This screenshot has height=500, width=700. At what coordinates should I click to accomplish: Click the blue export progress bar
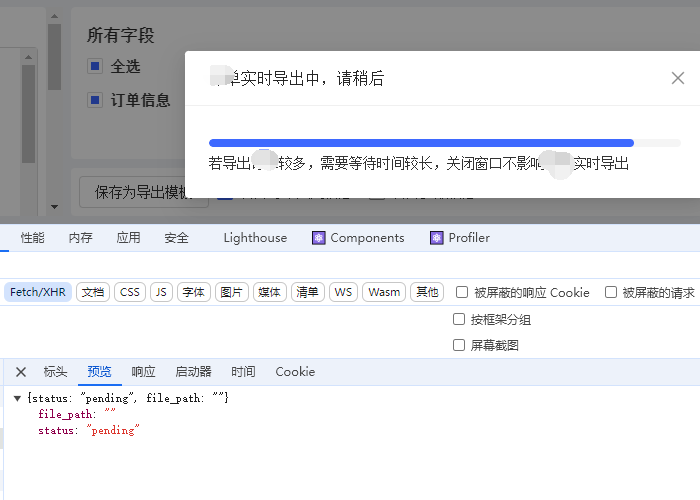pyautogui.click(x=421, y=143)
